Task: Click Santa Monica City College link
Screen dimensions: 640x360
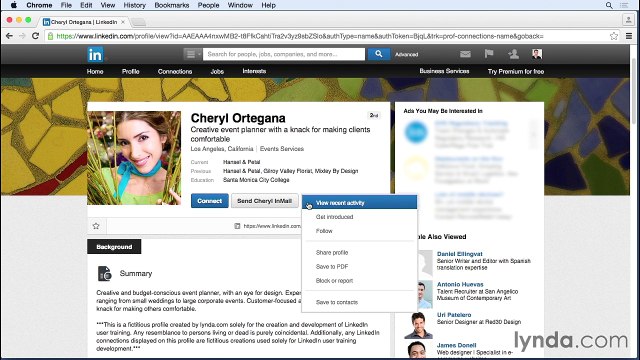Action: [x=256, y=180]
